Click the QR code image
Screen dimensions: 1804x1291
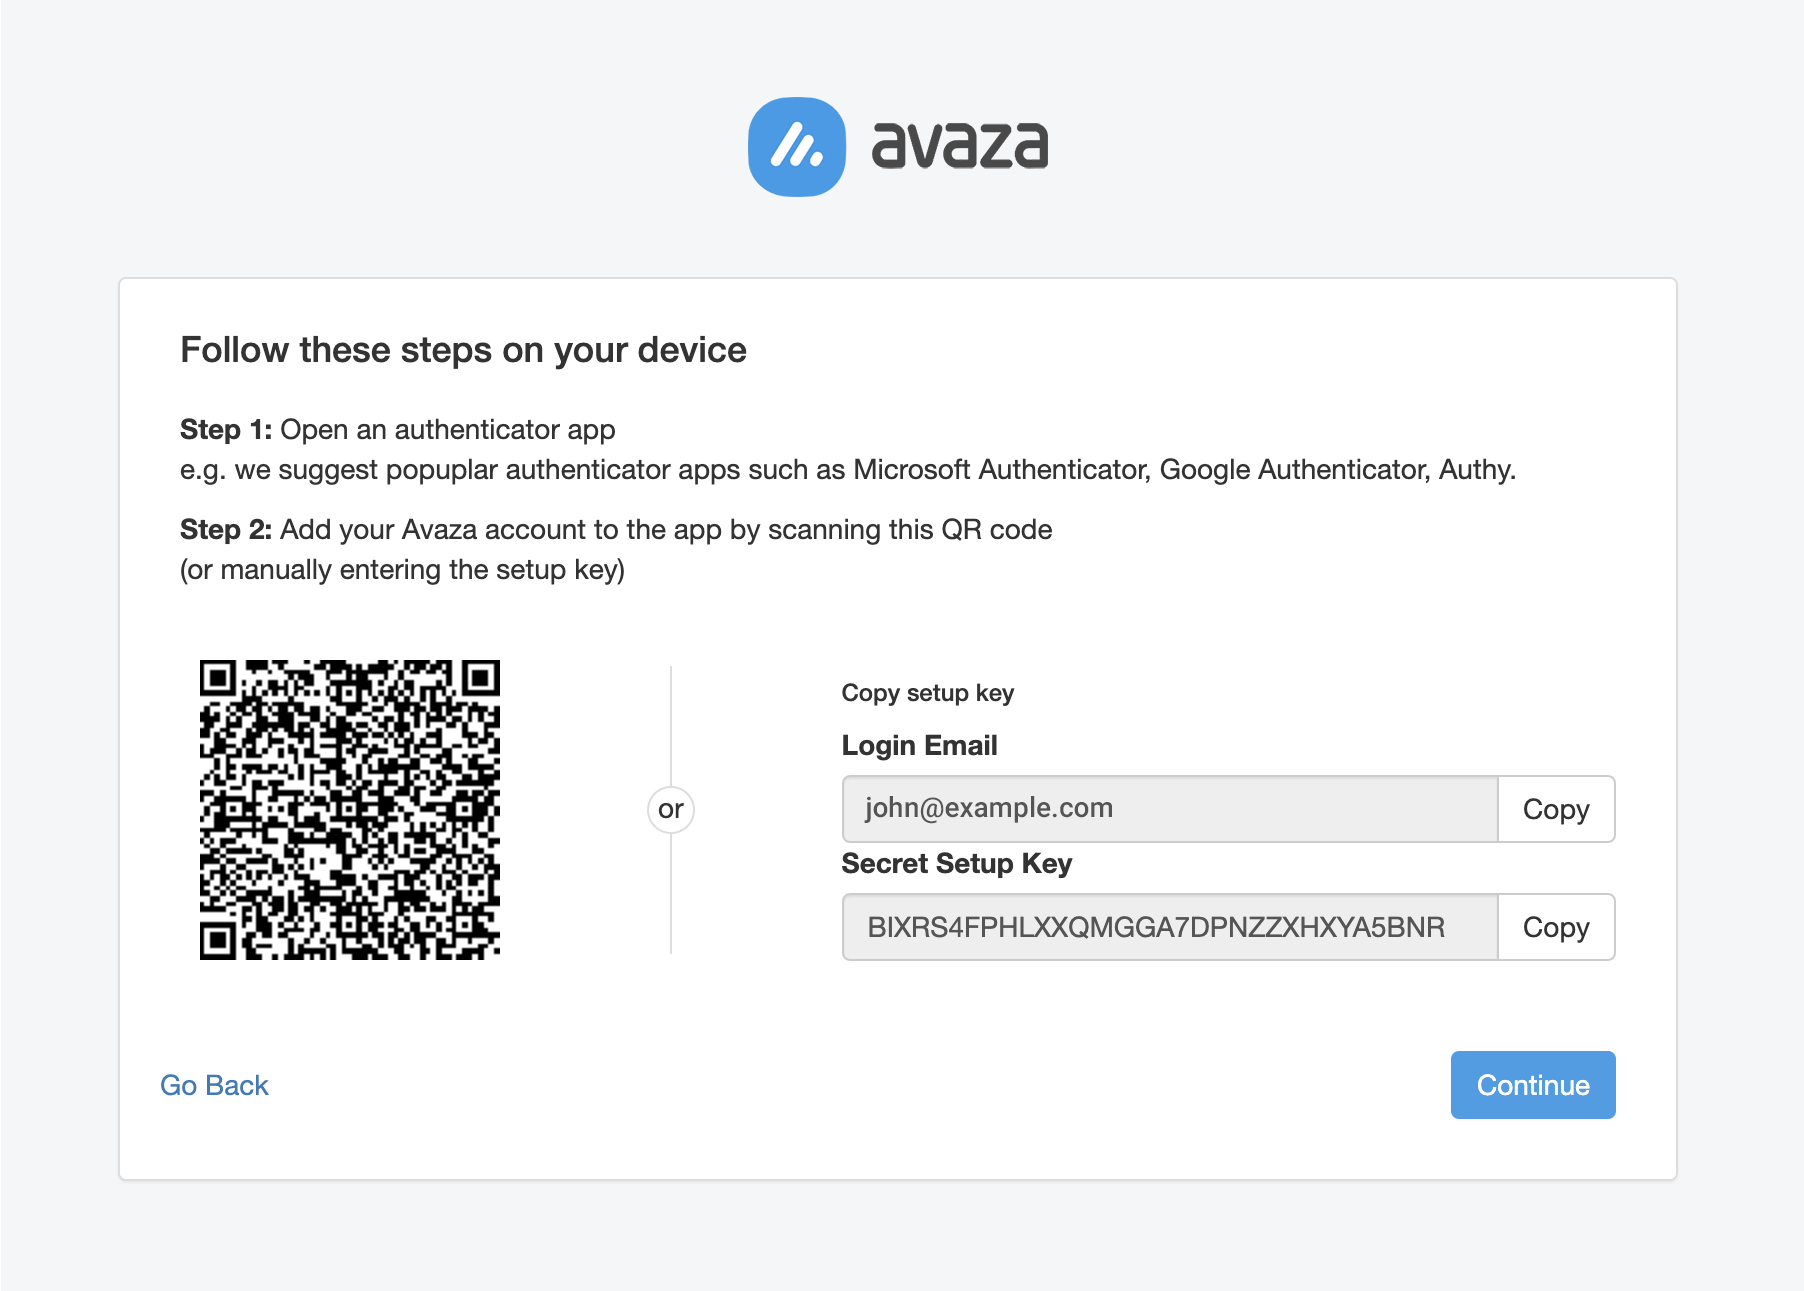pyautogui.click(x=350, y=810)
